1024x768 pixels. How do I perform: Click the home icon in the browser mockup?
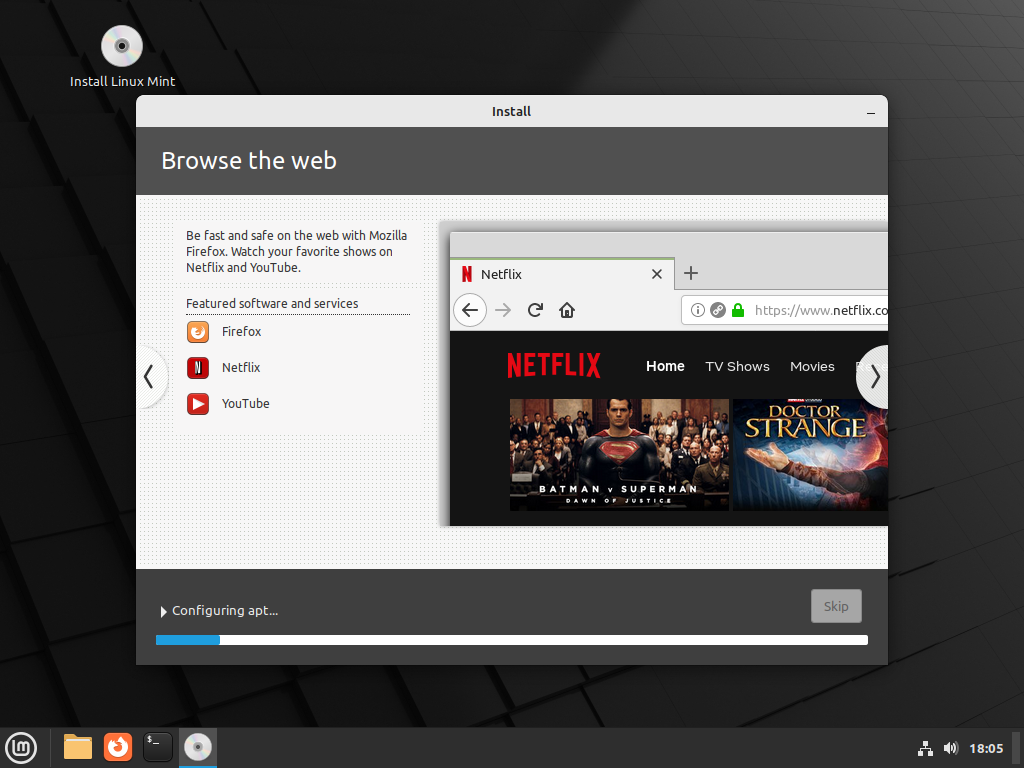pyautogui.click(x=567, y=310)
